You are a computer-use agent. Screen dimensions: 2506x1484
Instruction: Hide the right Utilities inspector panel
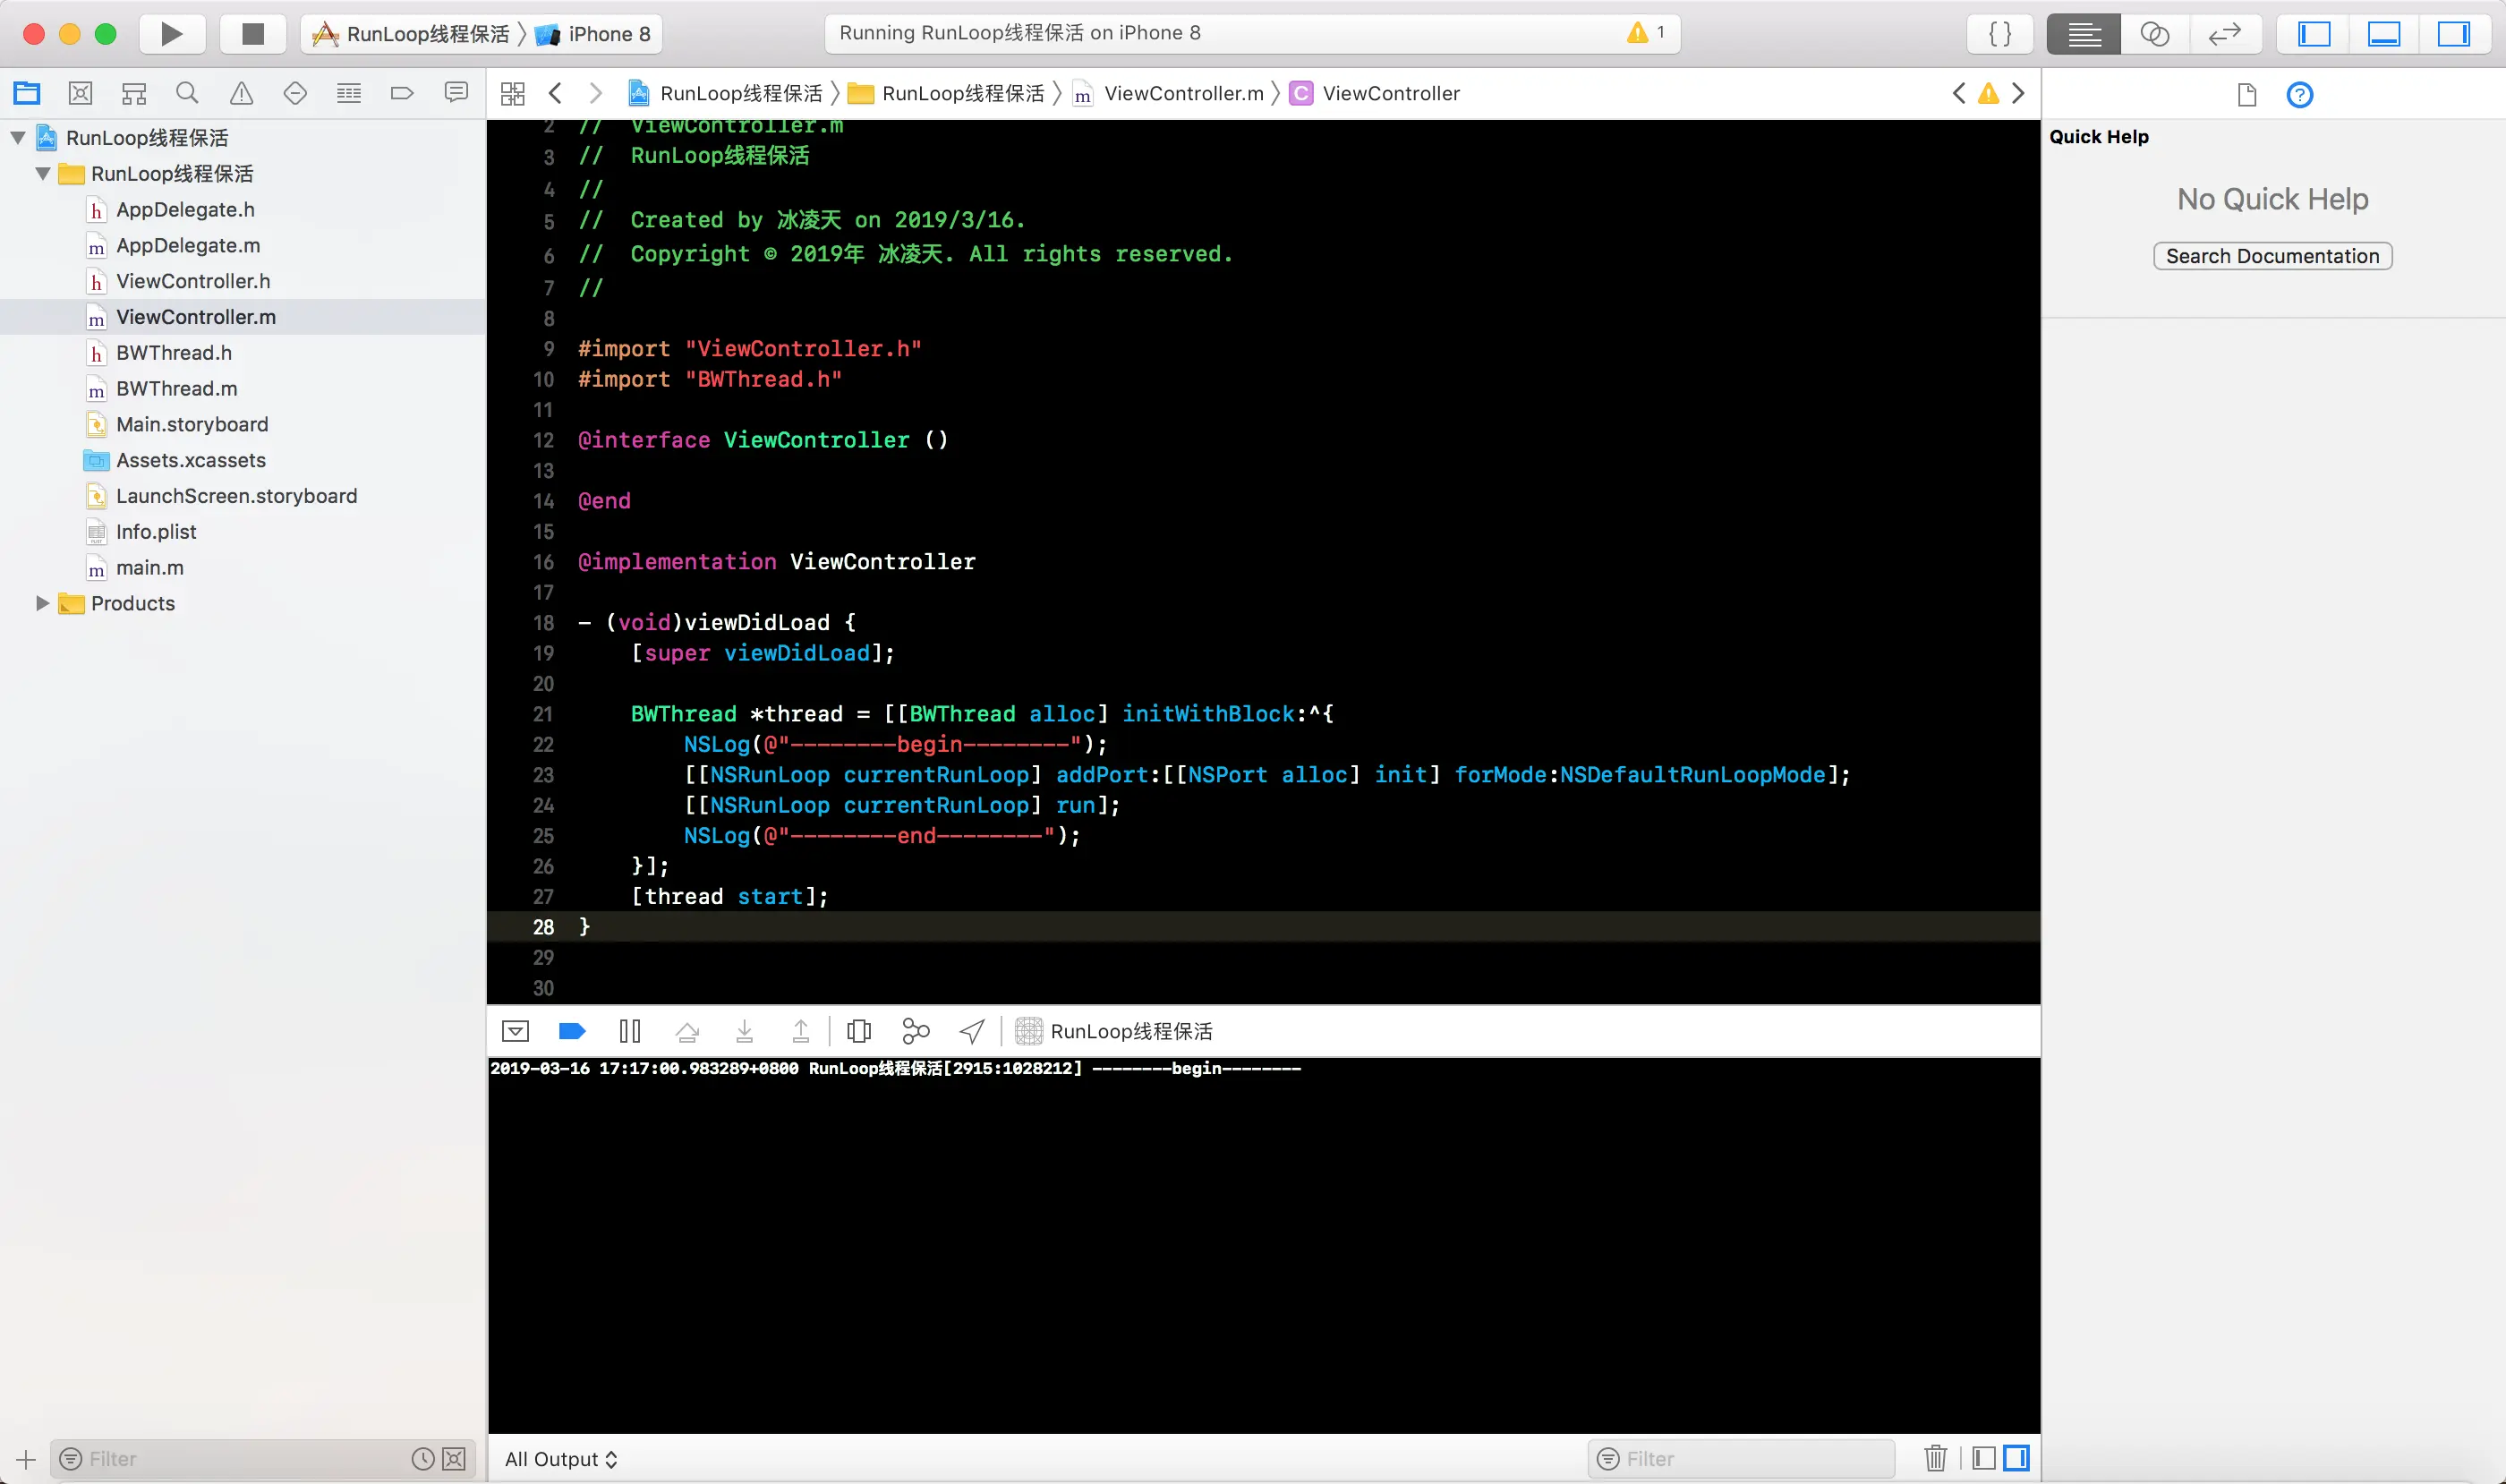[2453, 34]
